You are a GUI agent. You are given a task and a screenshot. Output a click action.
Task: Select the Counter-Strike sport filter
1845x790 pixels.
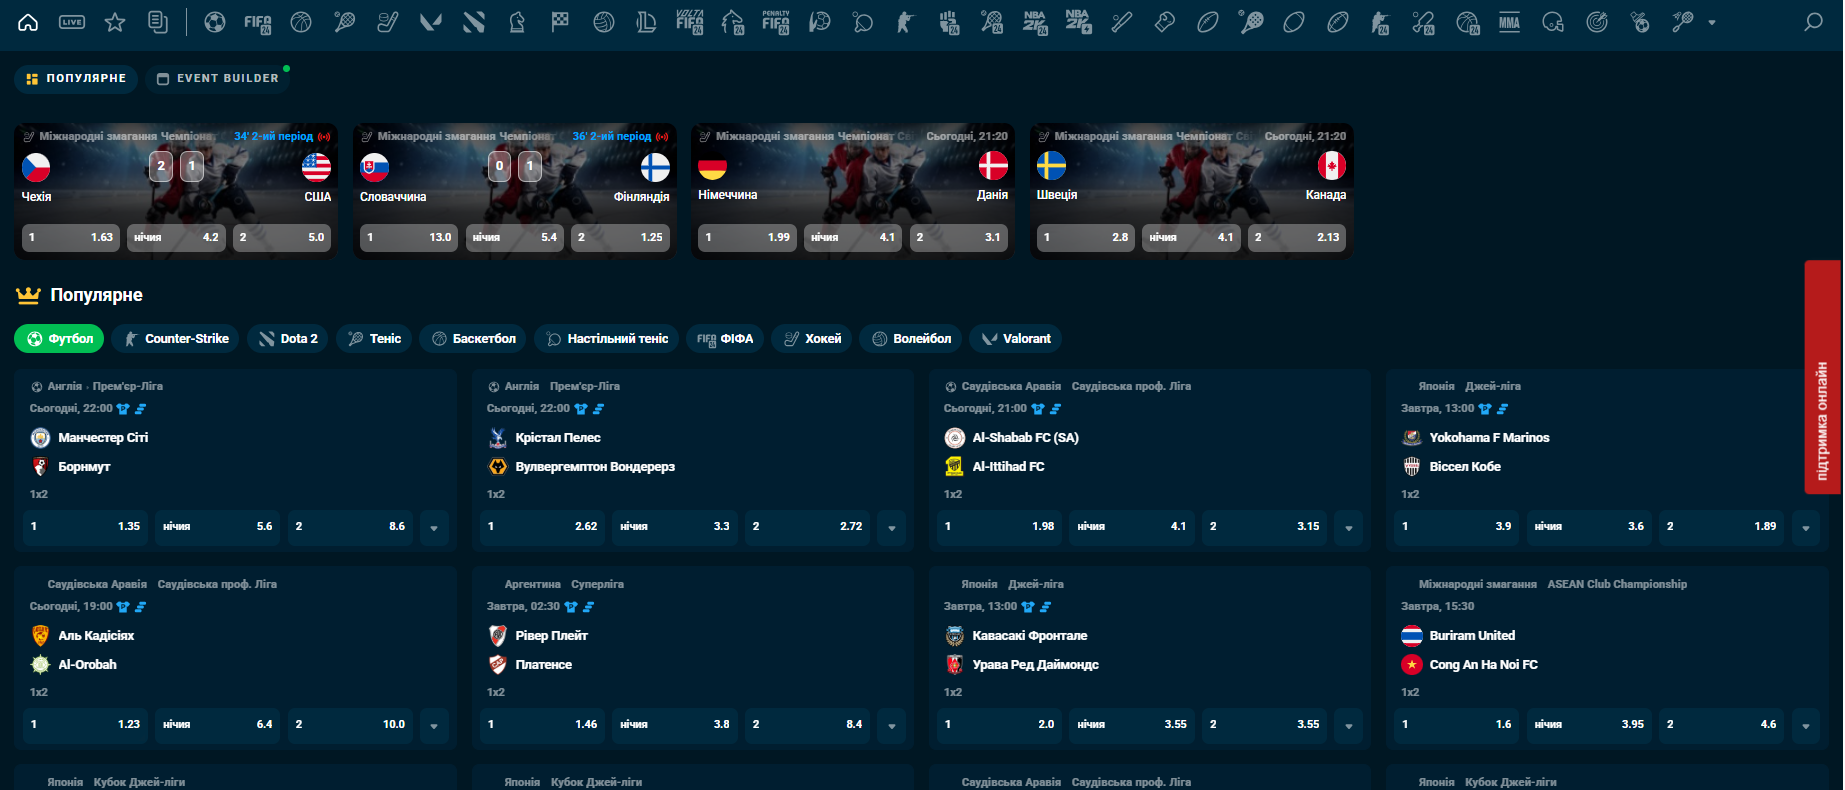[x=175, y=339]
